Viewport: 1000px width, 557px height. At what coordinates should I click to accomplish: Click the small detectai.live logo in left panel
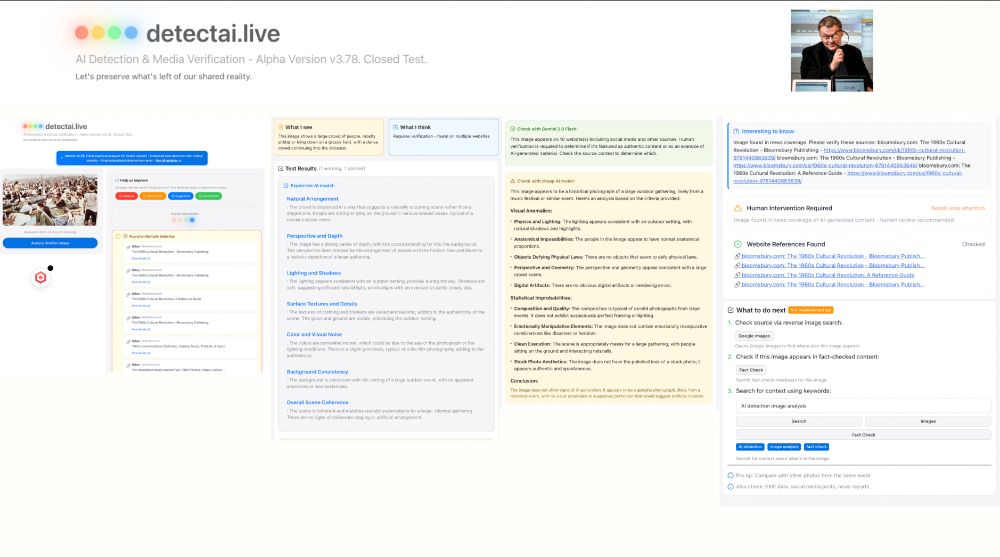point(55,126)
